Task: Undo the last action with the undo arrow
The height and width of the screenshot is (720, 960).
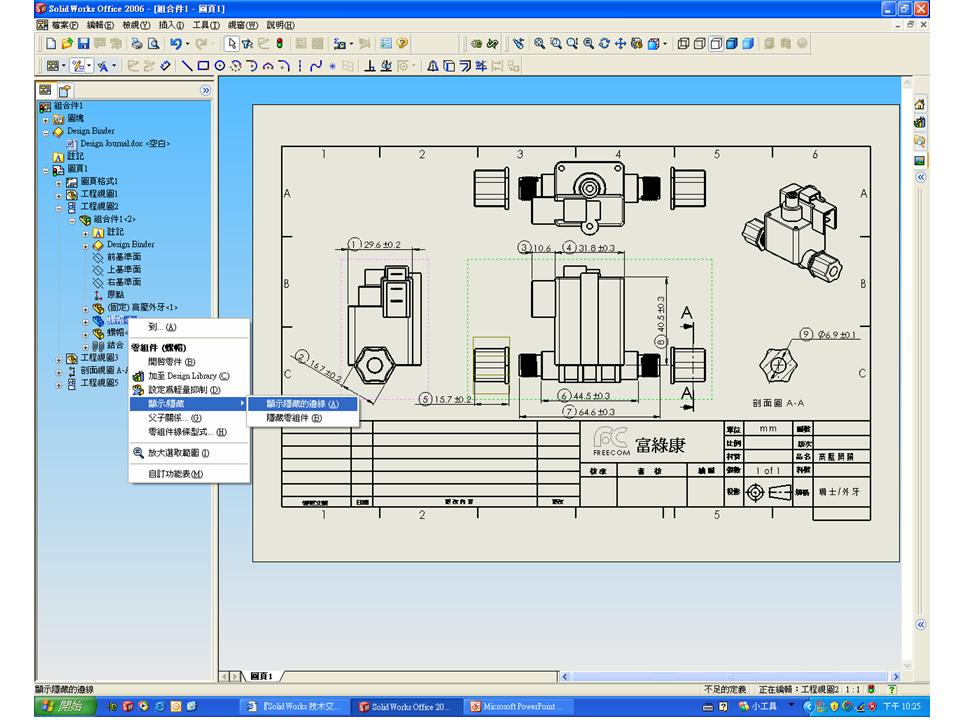Action: (x=176, y=43)
